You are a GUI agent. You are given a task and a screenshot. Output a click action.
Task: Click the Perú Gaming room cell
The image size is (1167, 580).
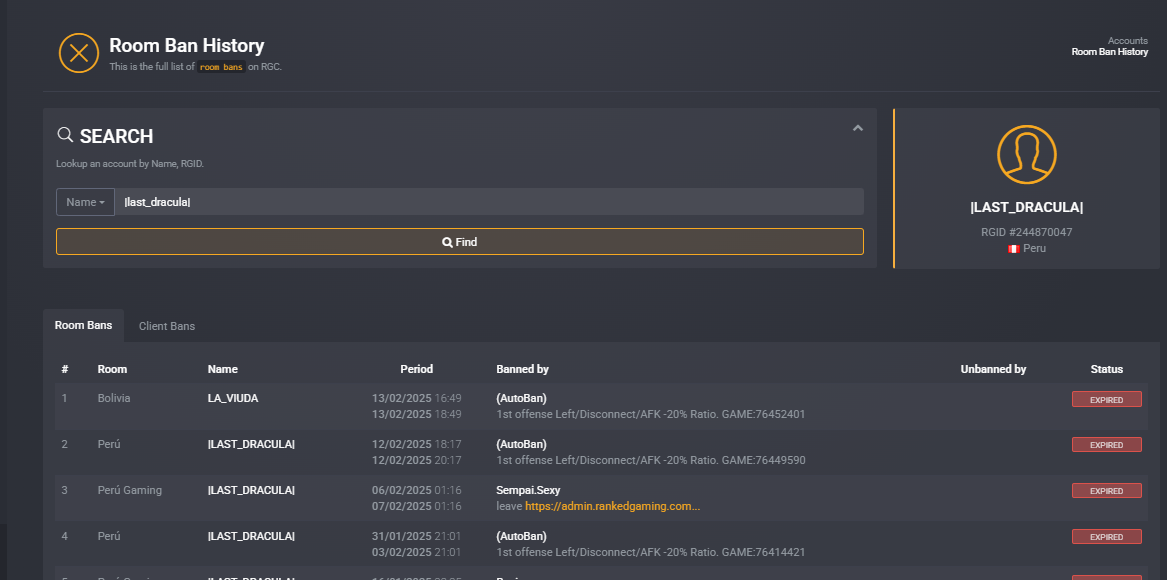tap(130, 490)
